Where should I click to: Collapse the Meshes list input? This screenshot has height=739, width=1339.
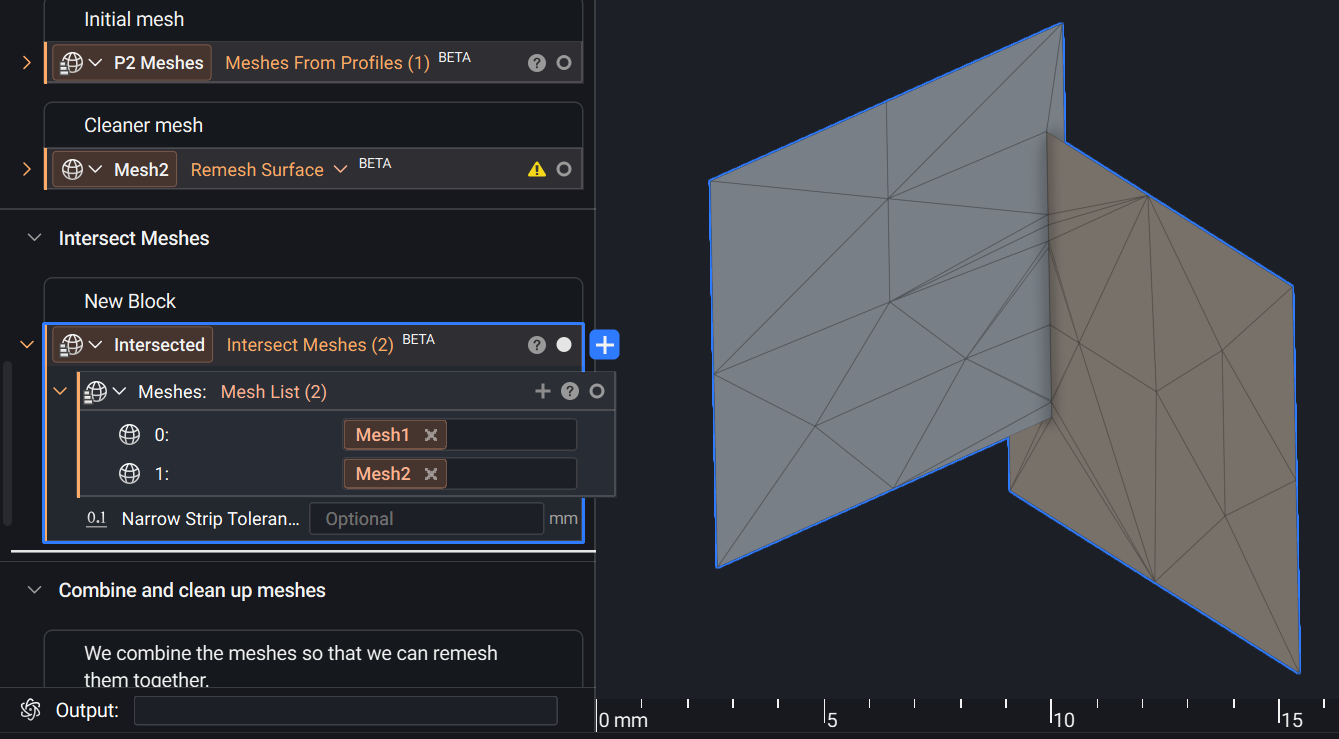click(60, 392)
